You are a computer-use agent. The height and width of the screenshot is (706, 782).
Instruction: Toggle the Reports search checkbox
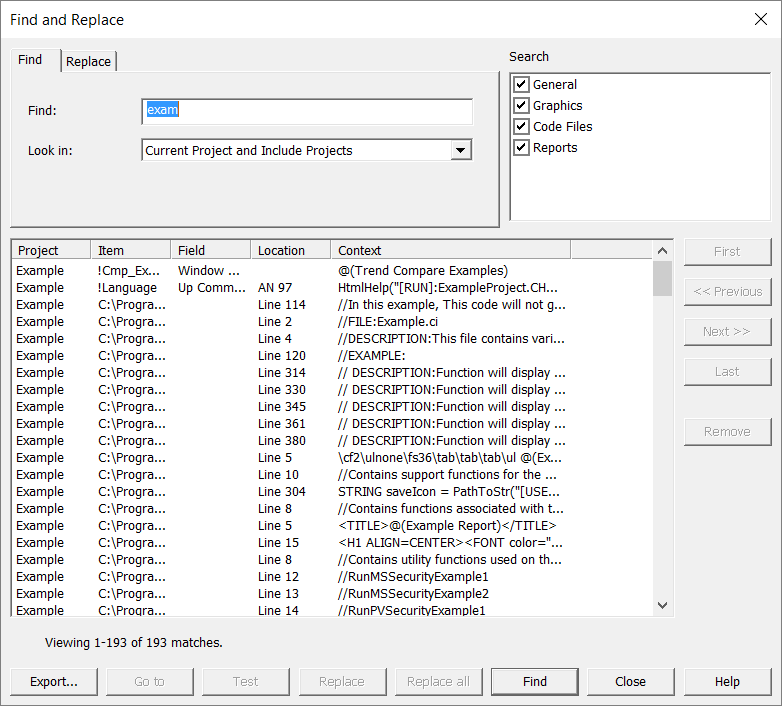(521, 148)
